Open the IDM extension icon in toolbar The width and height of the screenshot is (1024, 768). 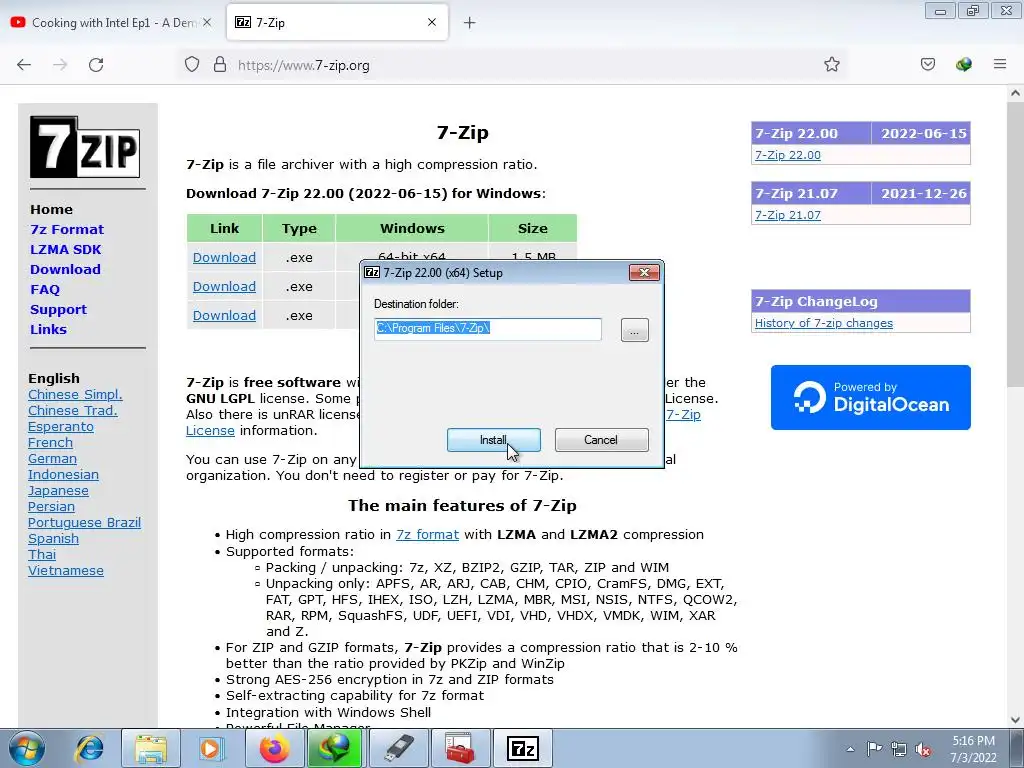[x=963, y=64]
